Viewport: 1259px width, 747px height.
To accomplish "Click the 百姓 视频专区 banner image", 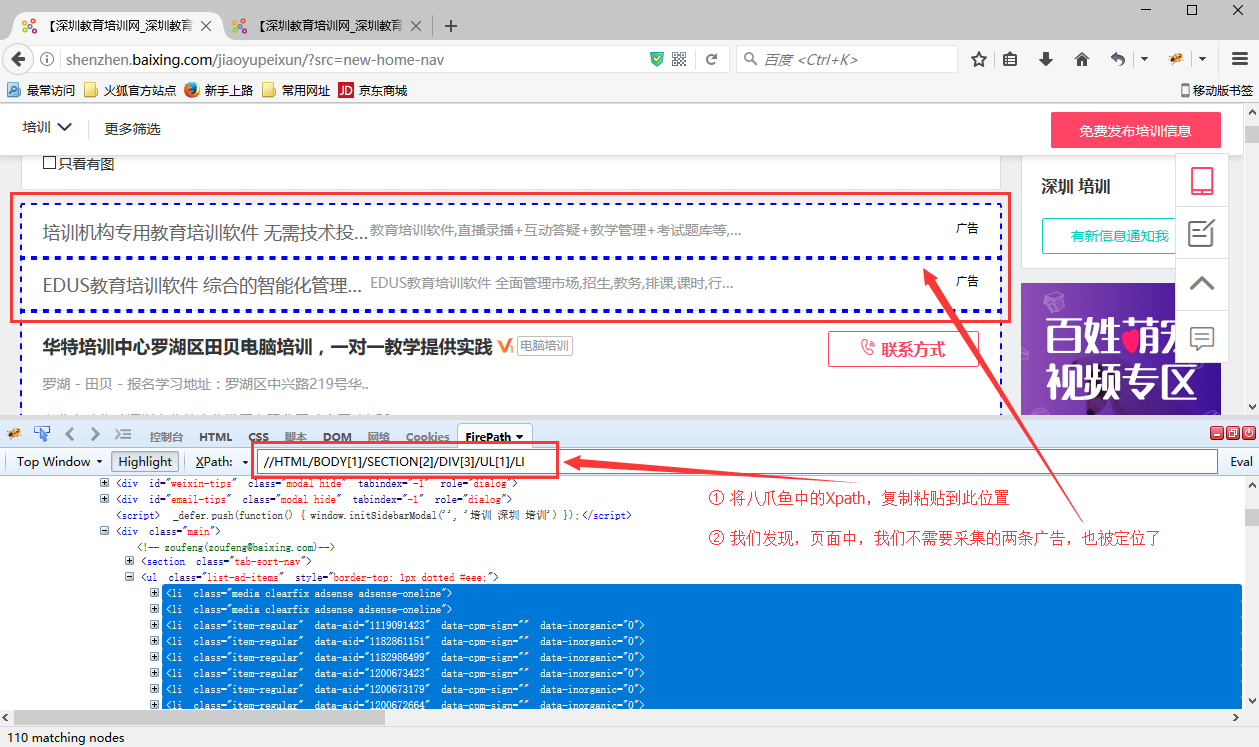I will coord(1121,348).
